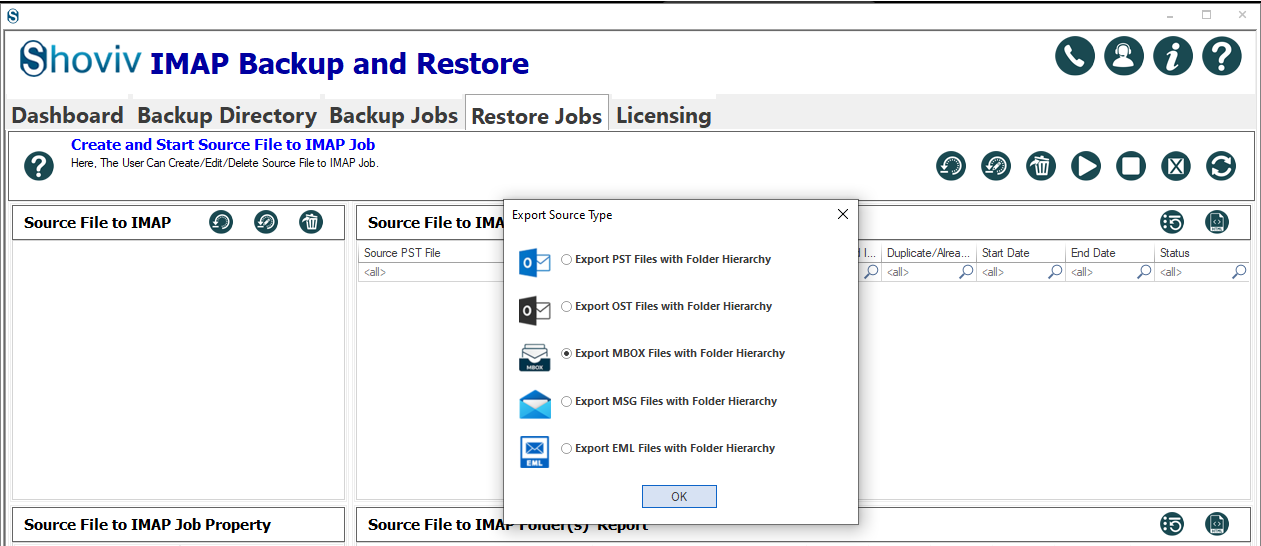Trash icon in Source File to IMAP panel
This screenshot has height=546, width=1261.
coord(311,222)
